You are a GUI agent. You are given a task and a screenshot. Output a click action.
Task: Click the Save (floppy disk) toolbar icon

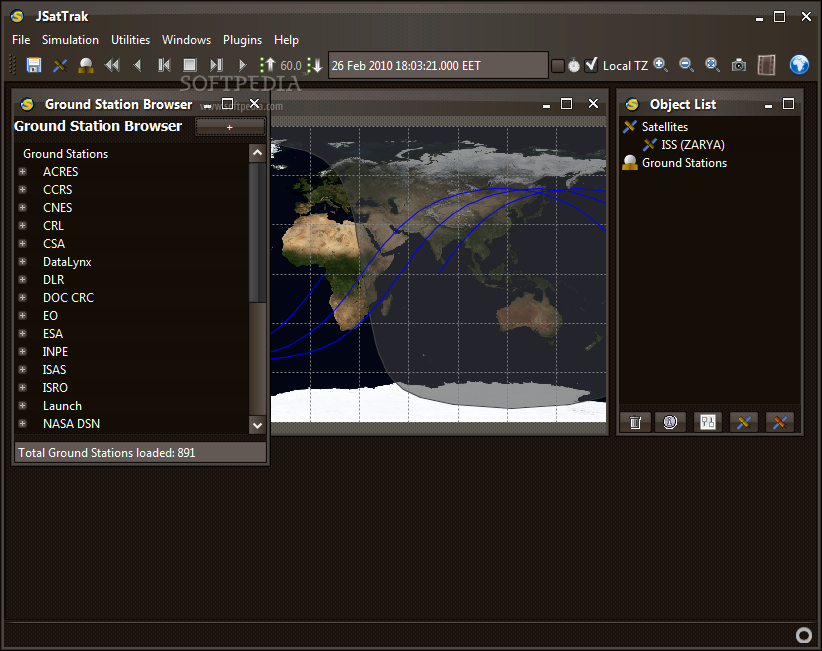tap(34, 65)
